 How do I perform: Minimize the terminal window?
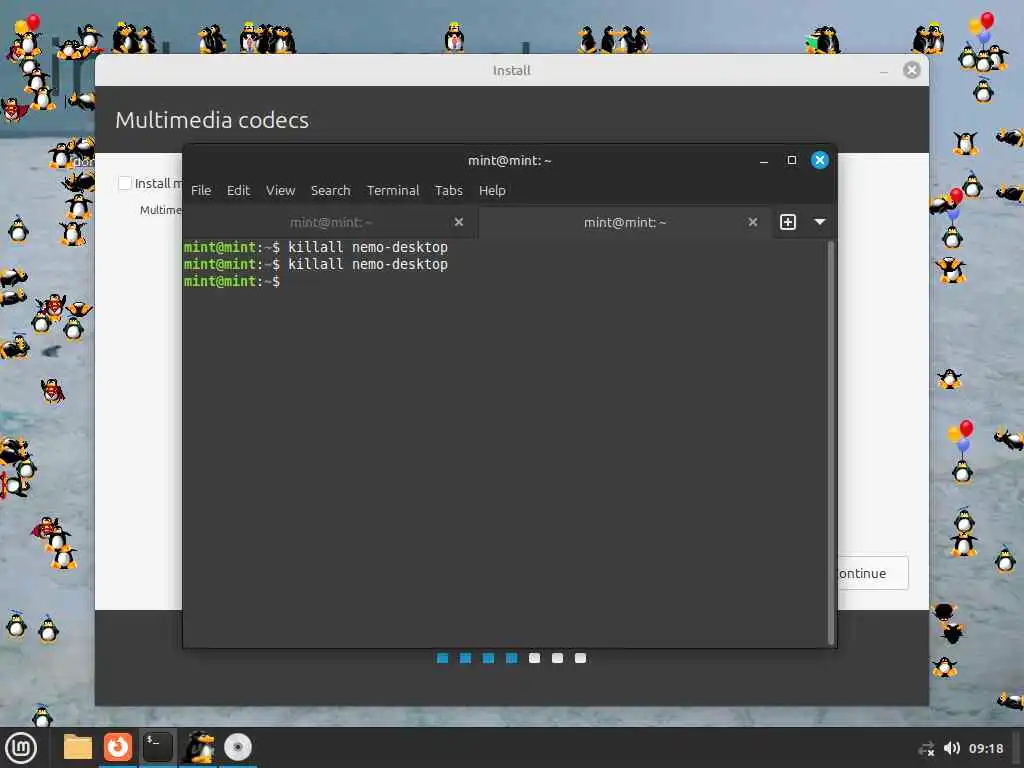click(x=763, y=161)
